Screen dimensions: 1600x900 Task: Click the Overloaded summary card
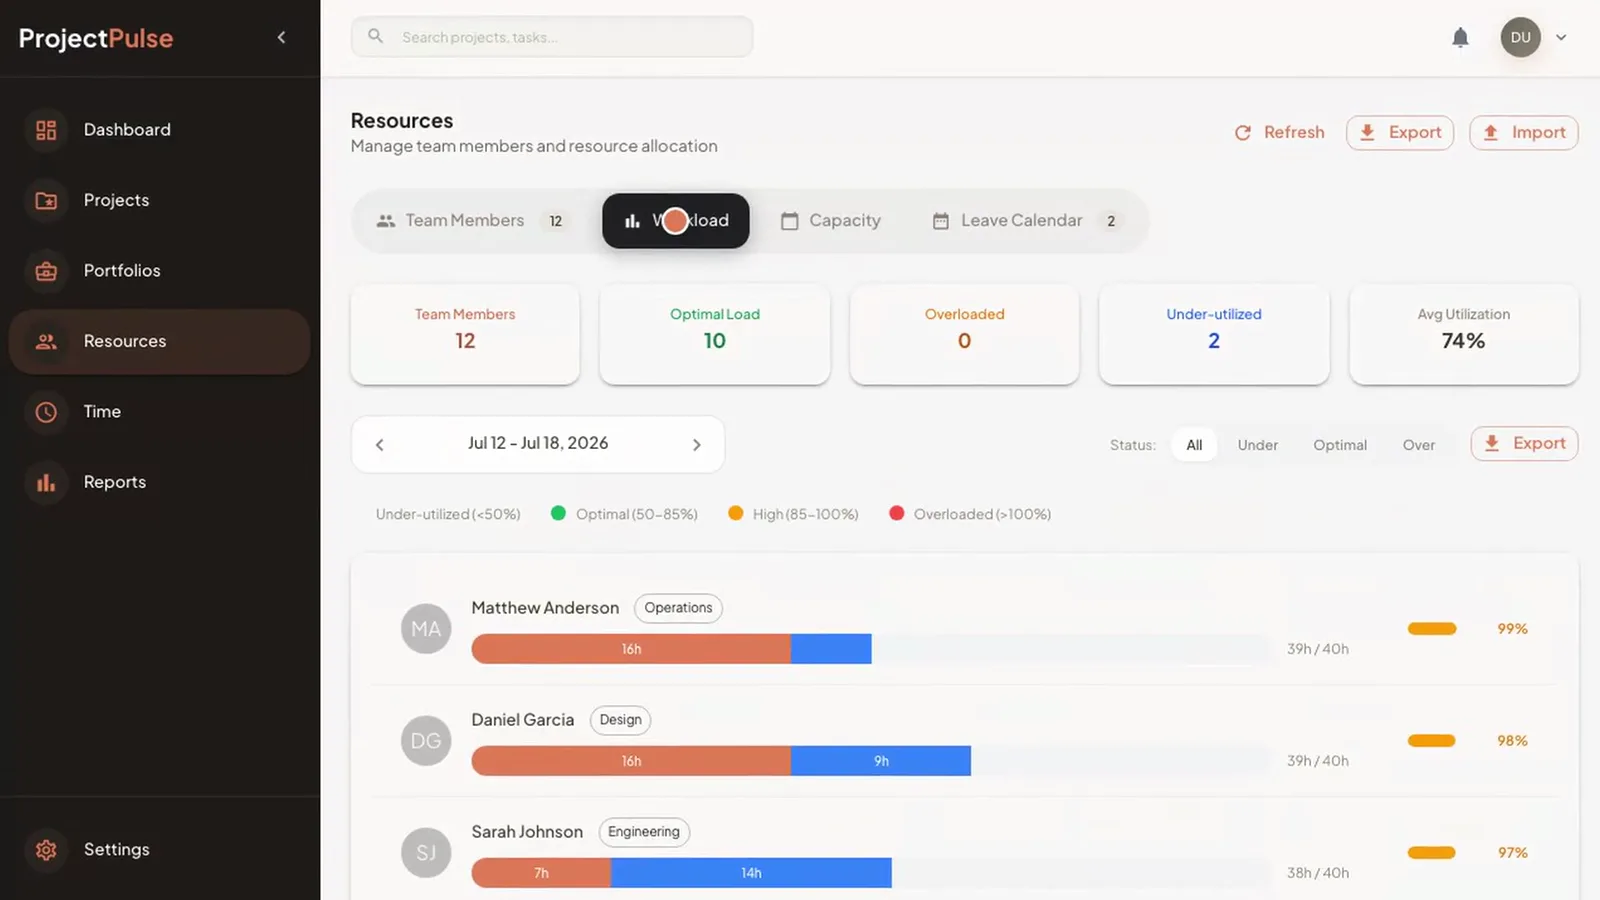[x=964, y=334]
